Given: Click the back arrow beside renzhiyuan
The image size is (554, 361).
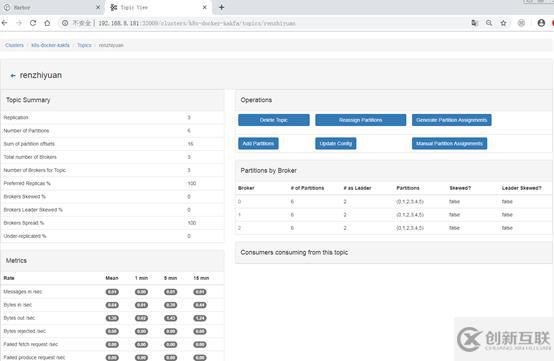Looking at the screenshot, I should coord(13,76).
